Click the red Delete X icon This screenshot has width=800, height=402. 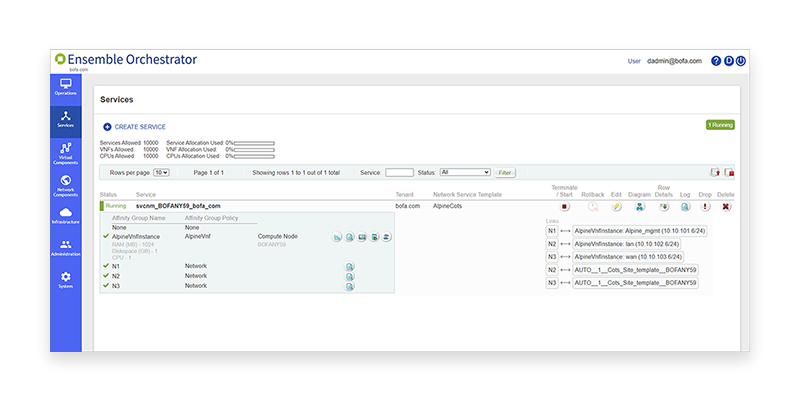[x=726, y=206]
